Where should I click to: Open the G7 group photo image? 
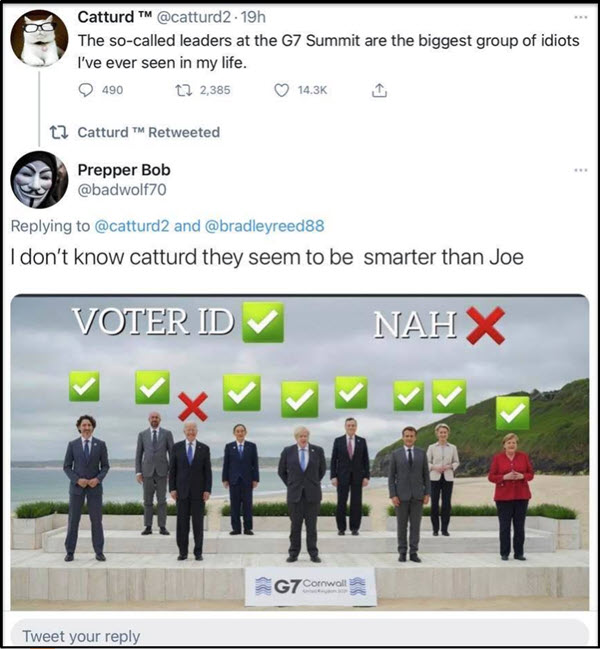[300, 452]
